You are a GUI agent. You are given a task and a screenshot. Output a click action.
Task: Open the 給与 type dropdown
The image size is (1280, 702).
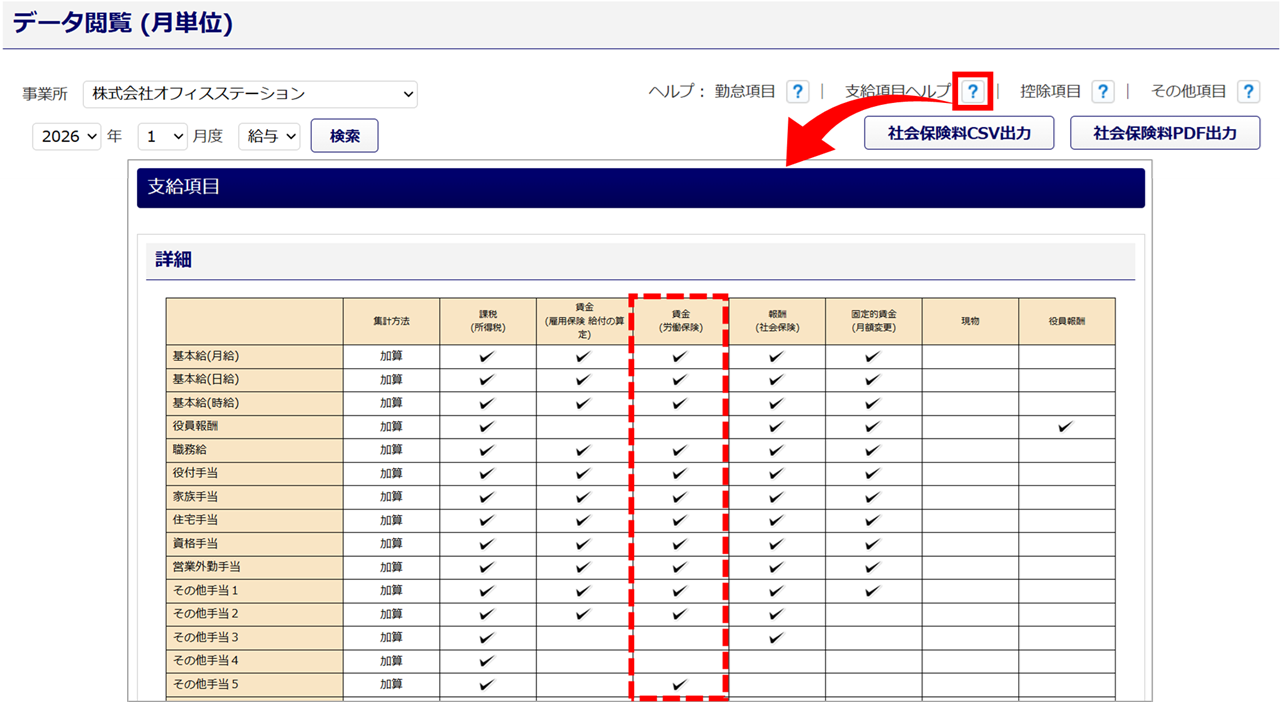269,136
